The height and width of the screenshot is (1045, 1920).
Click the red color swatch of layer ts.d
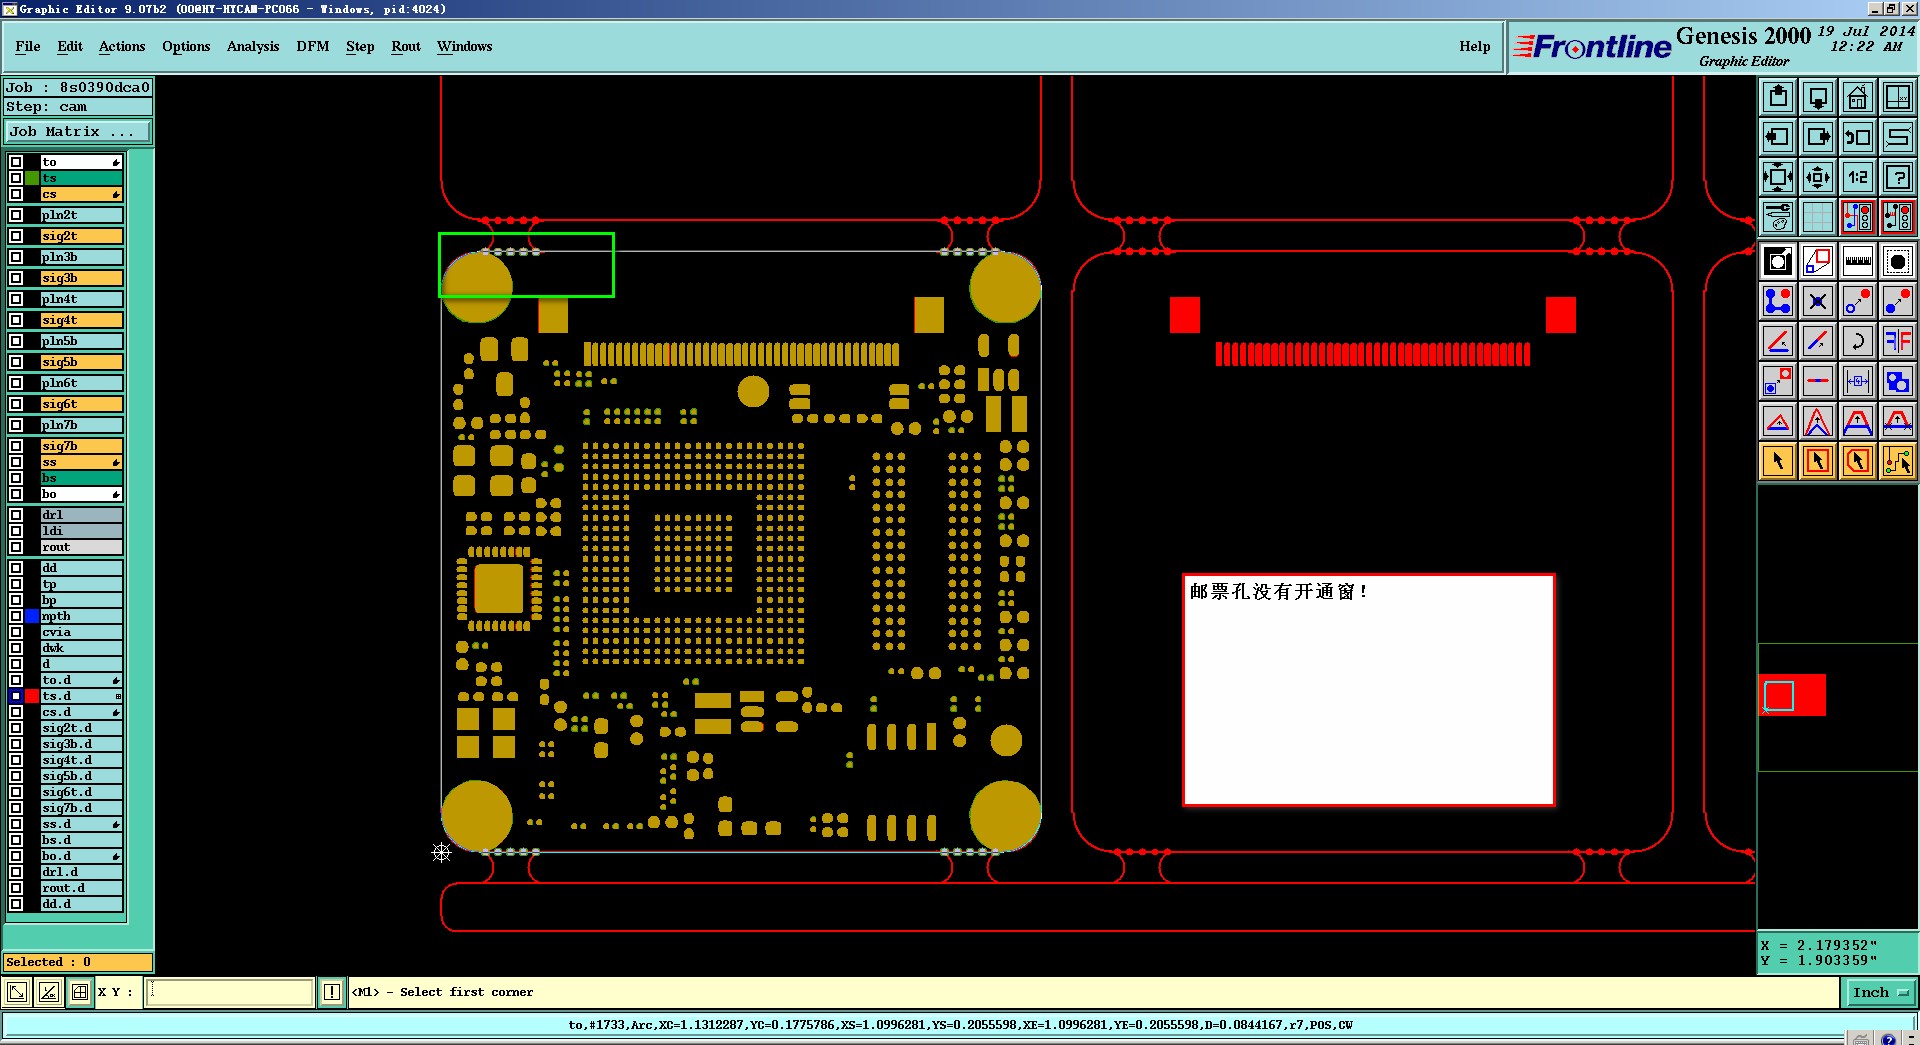32,696
